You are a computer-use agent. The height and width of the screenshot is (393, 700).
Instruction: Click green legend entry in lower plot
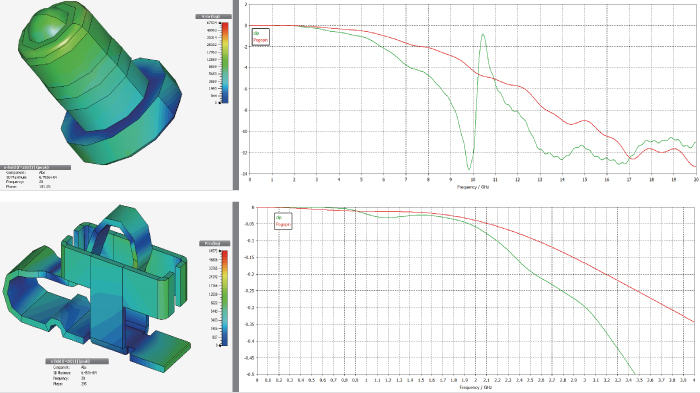pos(279,217)
